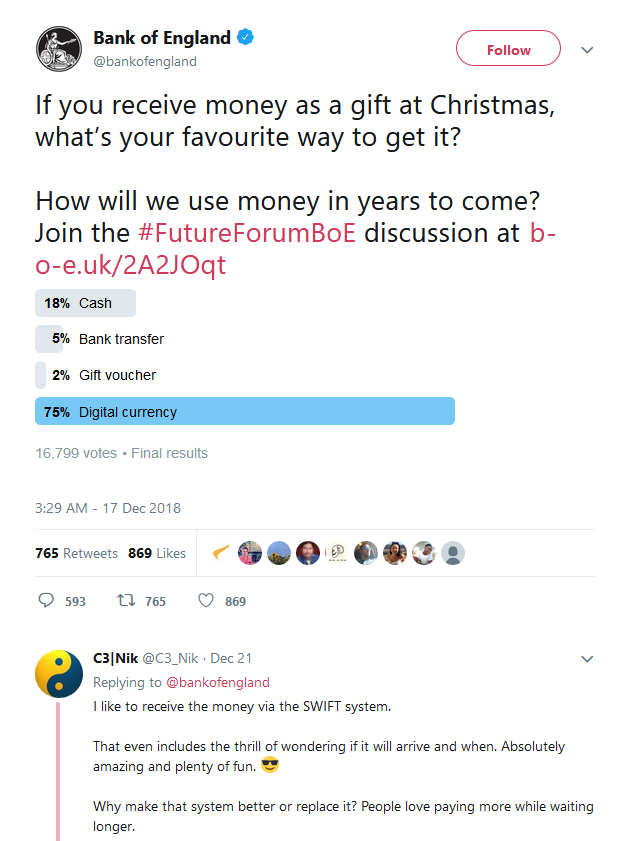View the 869 Likes list

157,553
